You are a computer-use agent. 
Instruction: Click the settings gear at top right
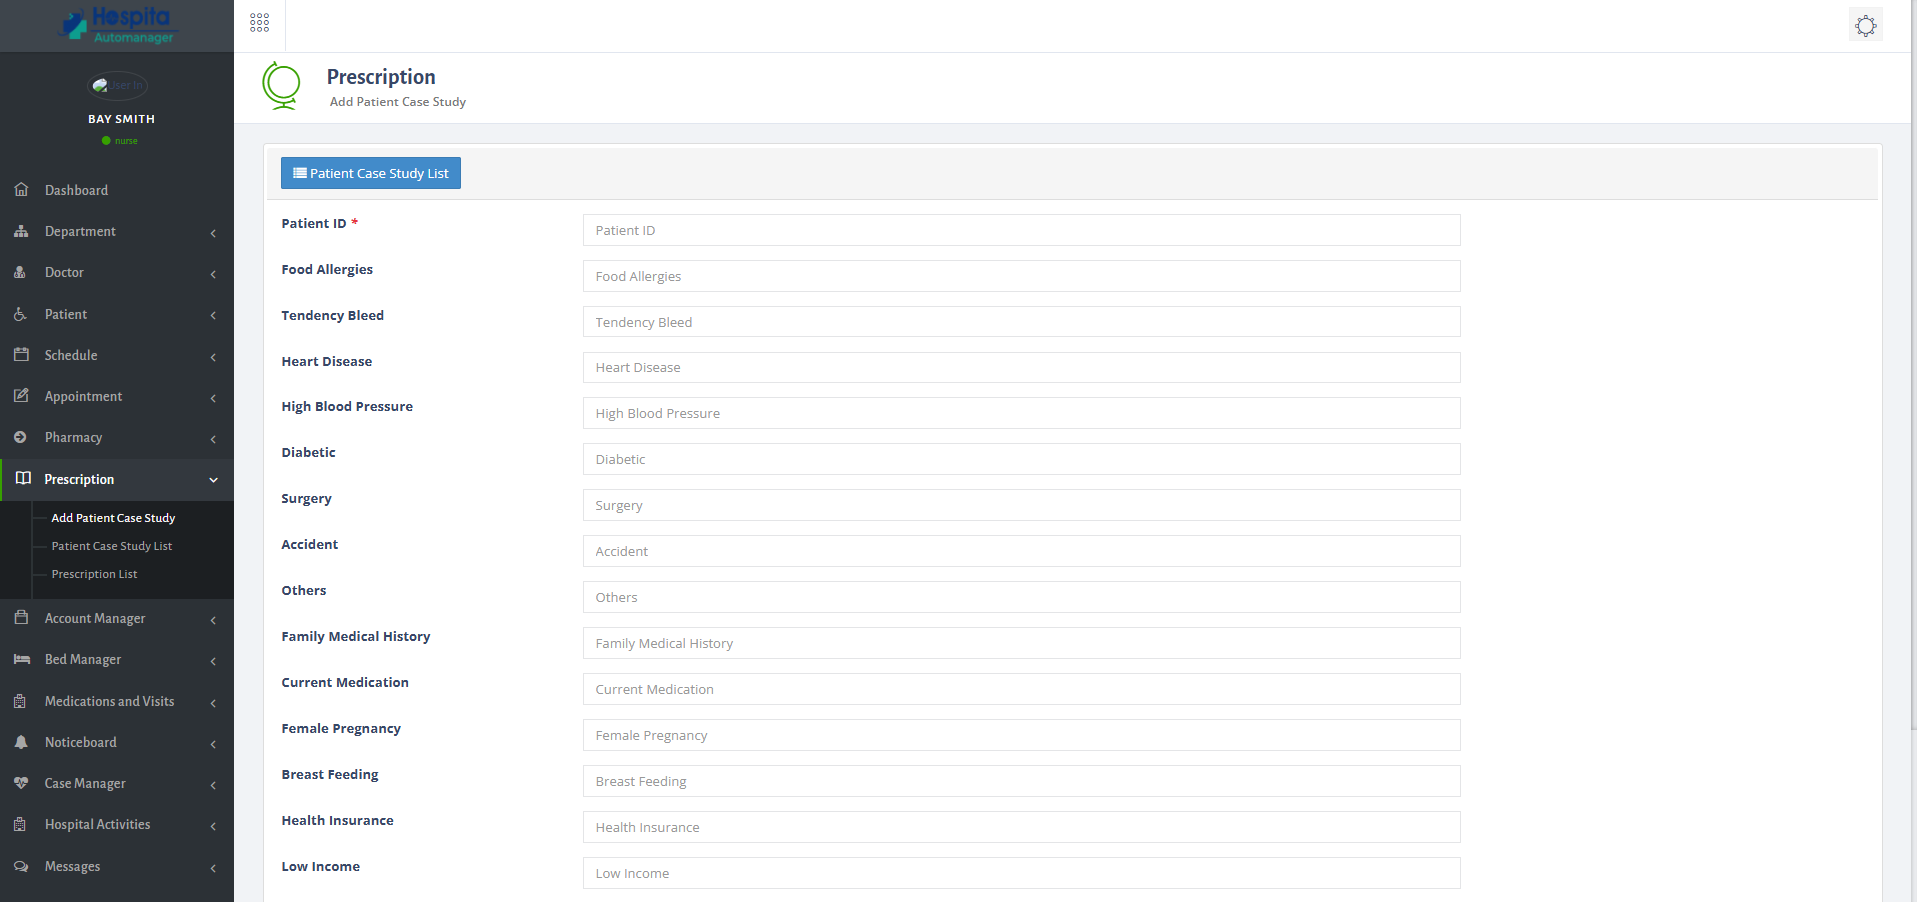[1865, 25]
